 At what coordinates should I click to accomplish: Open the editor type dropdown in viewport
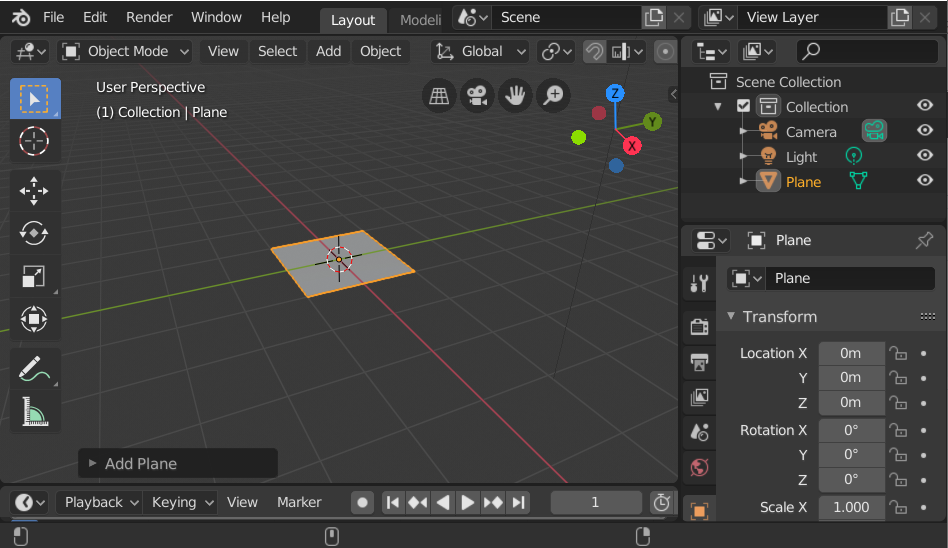[30, 52]
